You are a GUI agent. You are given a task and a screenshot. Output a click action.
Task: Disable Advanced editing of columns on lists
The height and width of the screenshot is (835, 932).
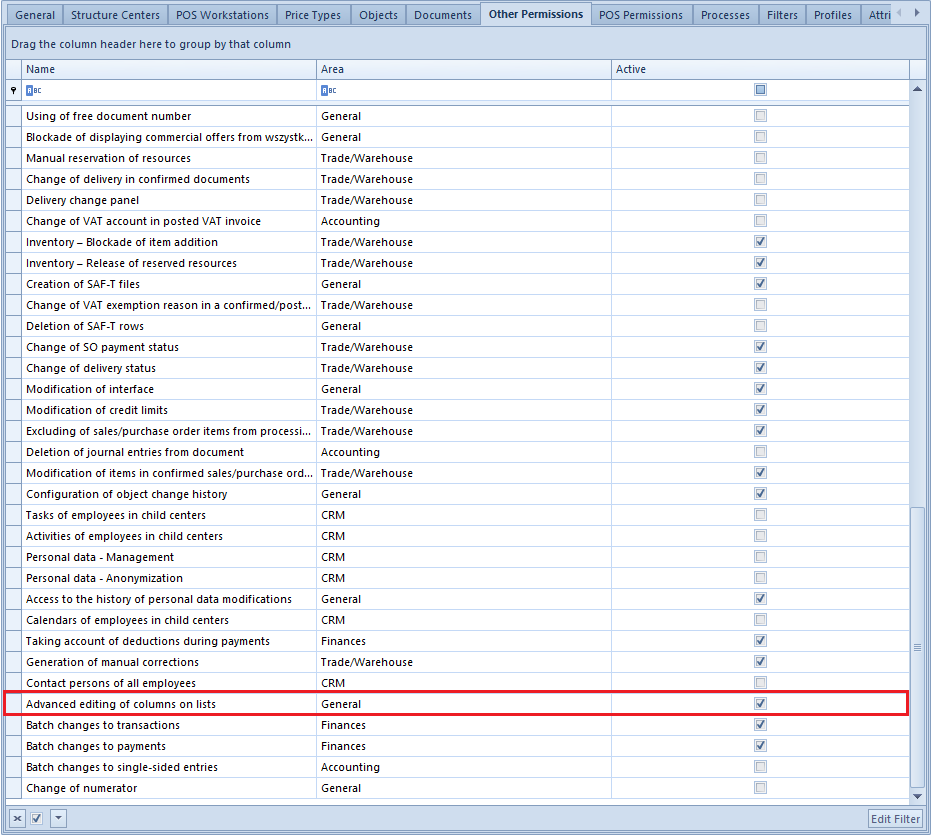pos(760,704)
